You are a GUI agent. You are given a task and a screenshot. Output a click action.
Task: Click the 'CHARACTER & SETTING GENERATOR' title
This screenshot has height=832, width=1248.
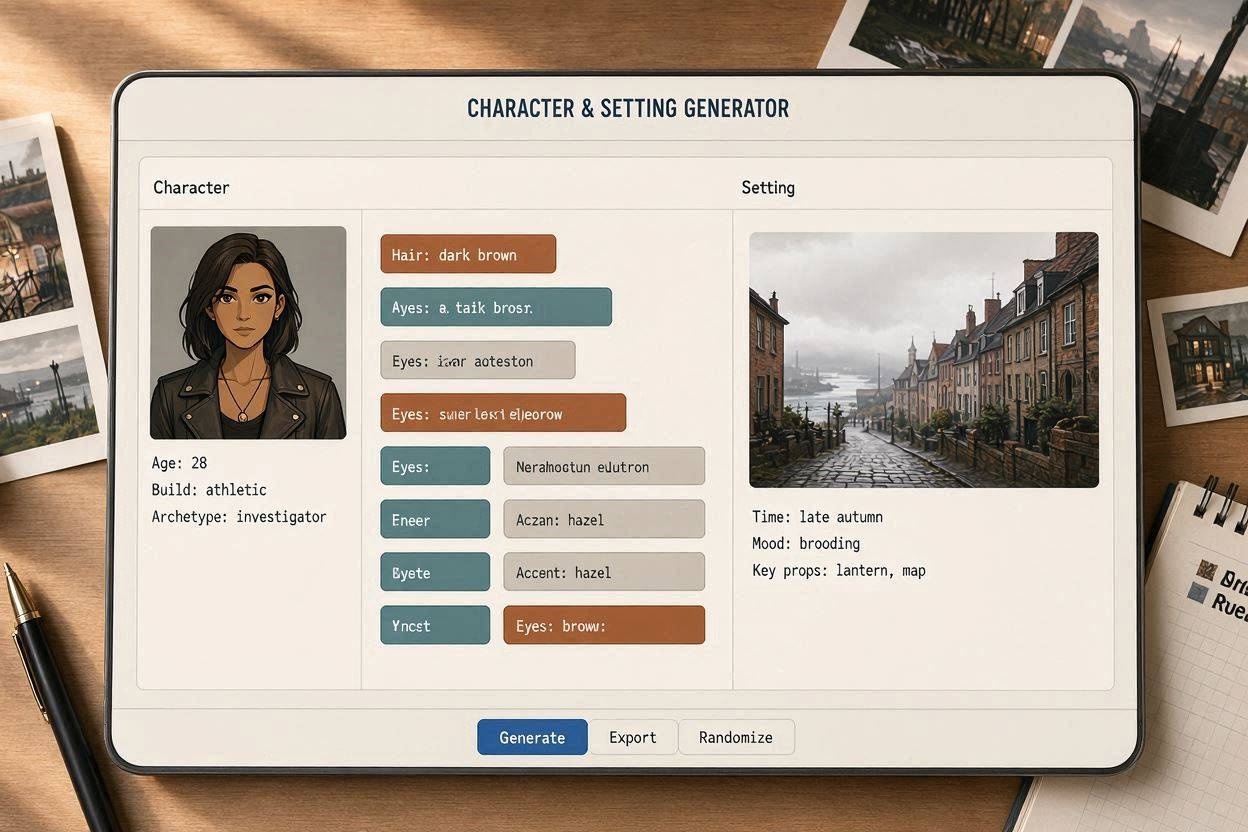628,108
